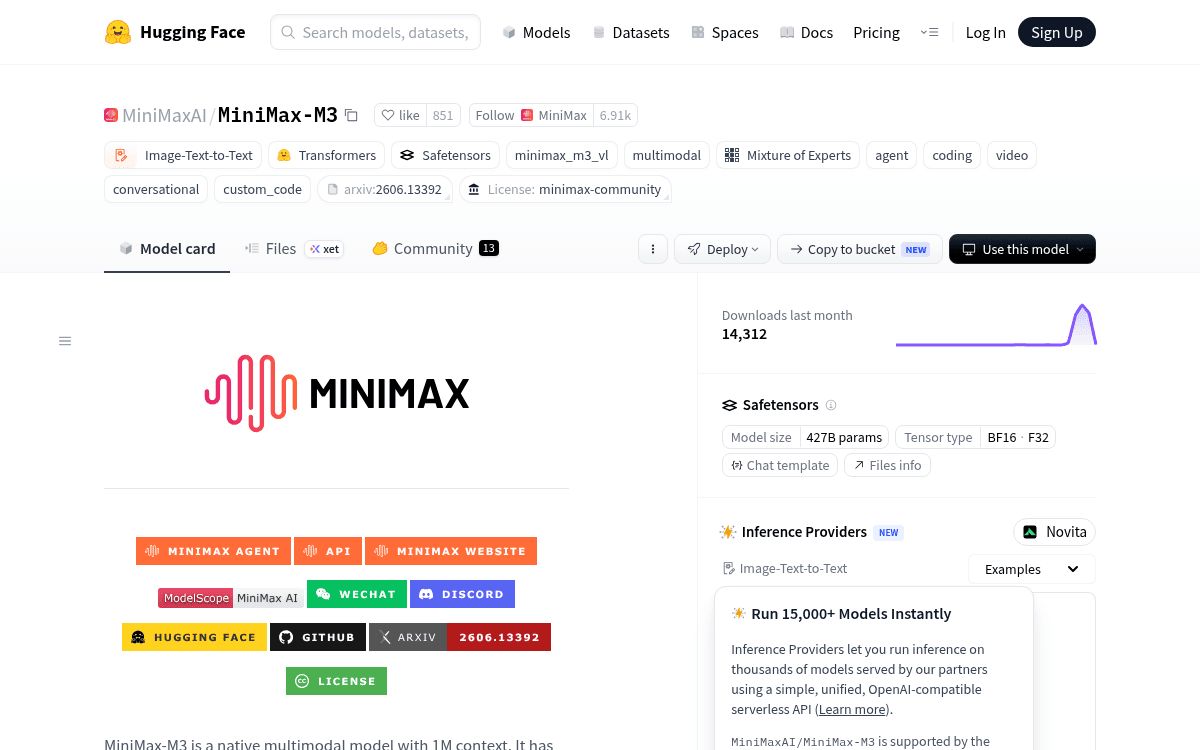Image resolution: width=1200 pixels, height=750 pixels.
Task: Click the MiniMax Agent badge
Action: [x=214, y=551]
